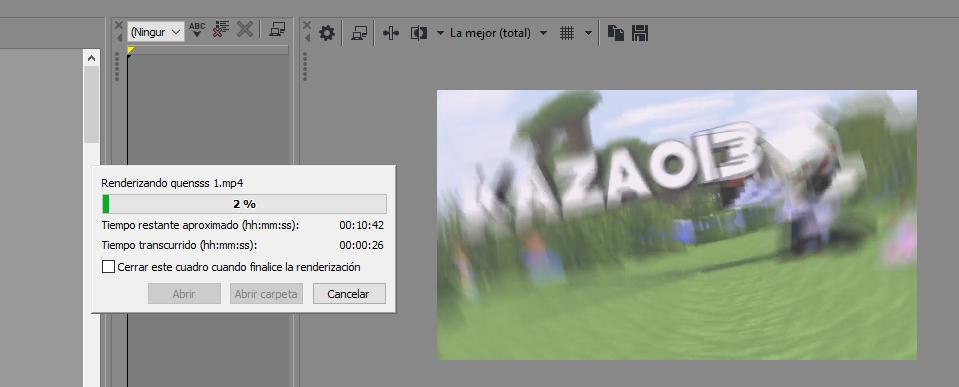The width and height of the screenshot is (959, 387).
Task: Click the vertical scrollbar thumb of the left panel
Action: pyautogui.click(x=91, y=105)
